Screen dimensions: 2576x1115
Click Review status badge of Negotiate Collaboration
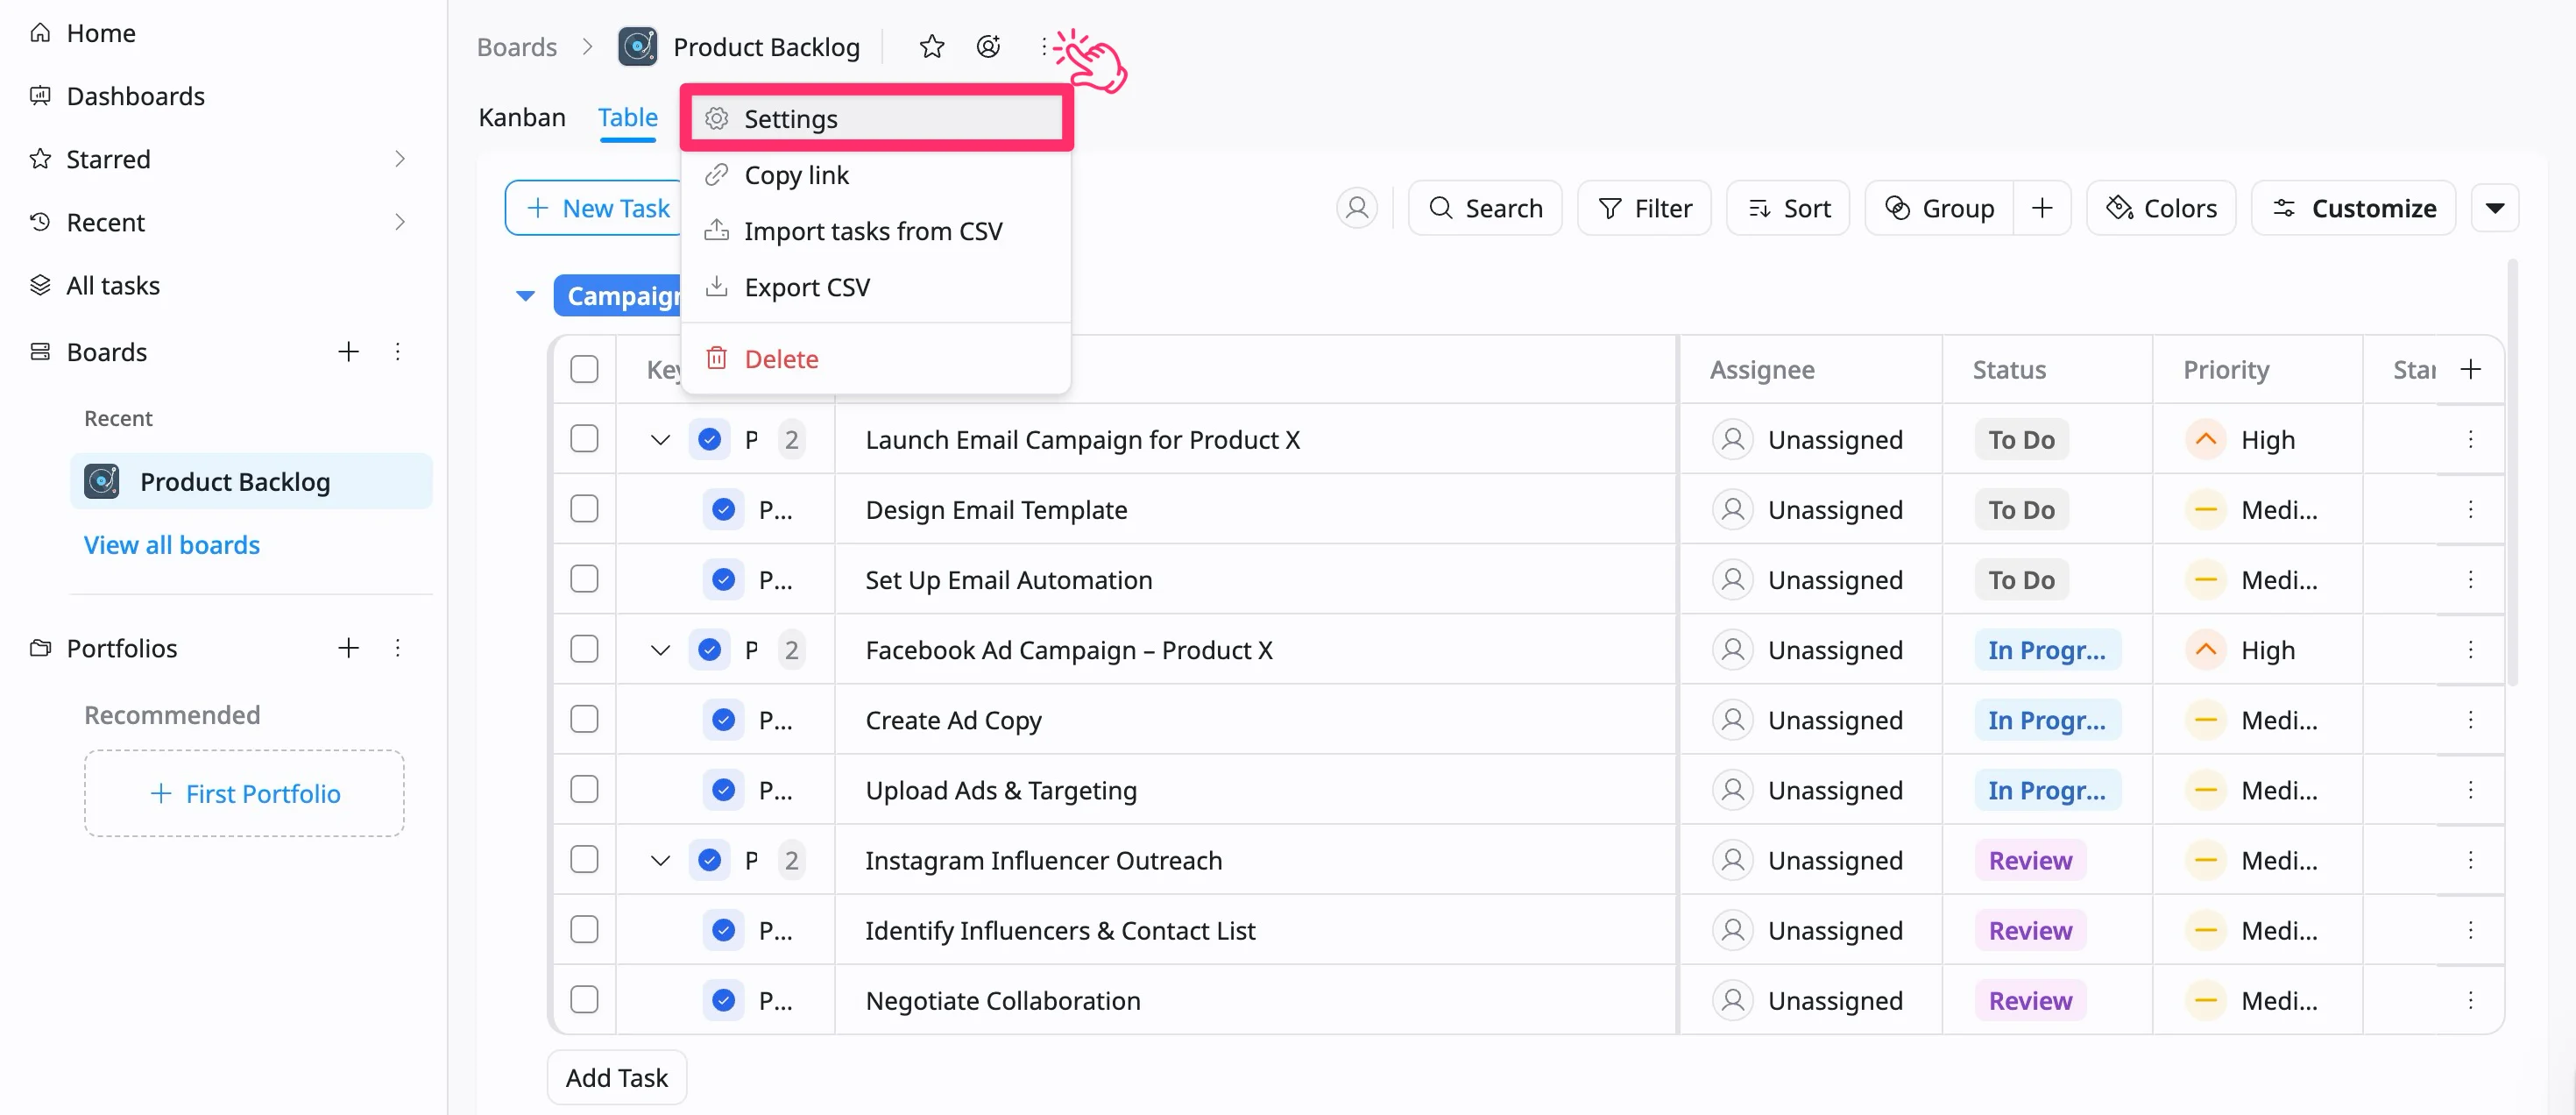2030,1000
